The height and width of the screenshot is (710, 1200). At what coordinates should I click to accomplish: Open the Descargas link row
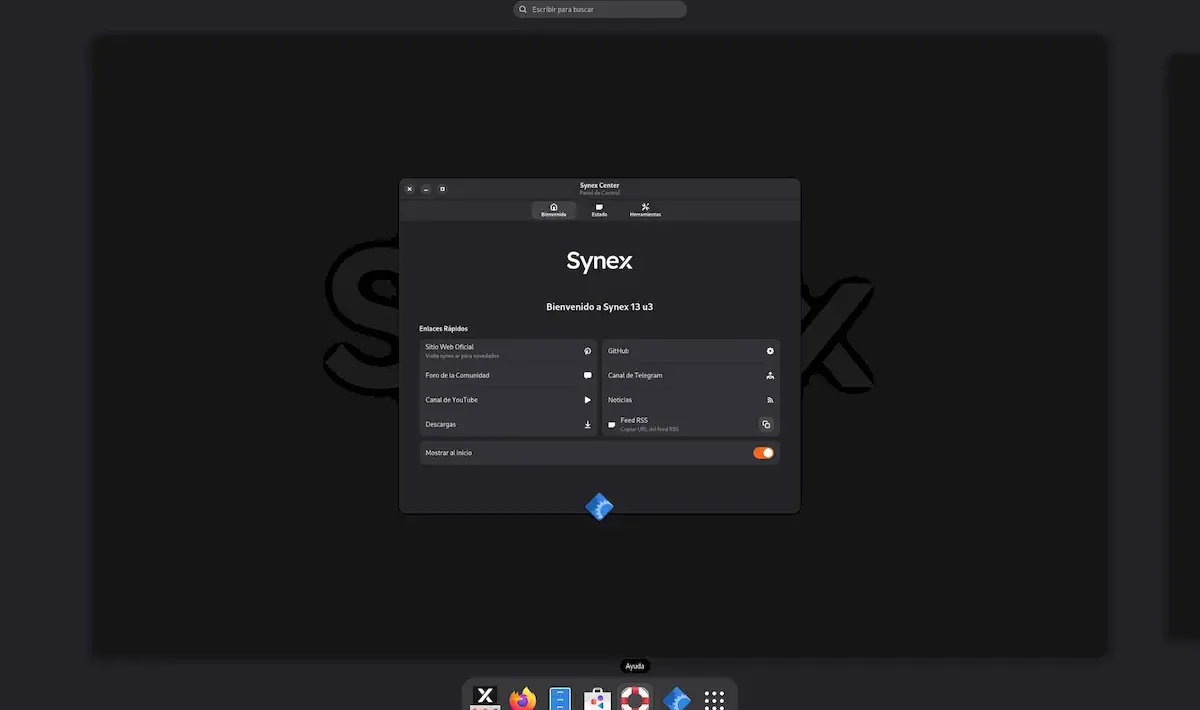coord(509,424)
